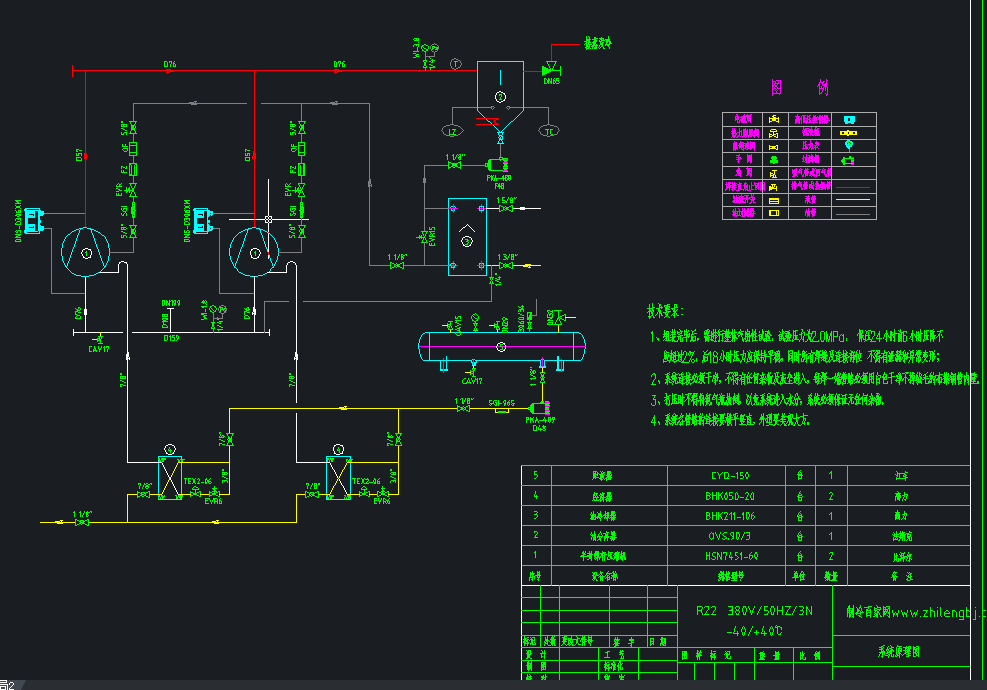The image size is (987, 690).
Task: Pick the blue suction line sample in legend
Action: tap(852, 173)
